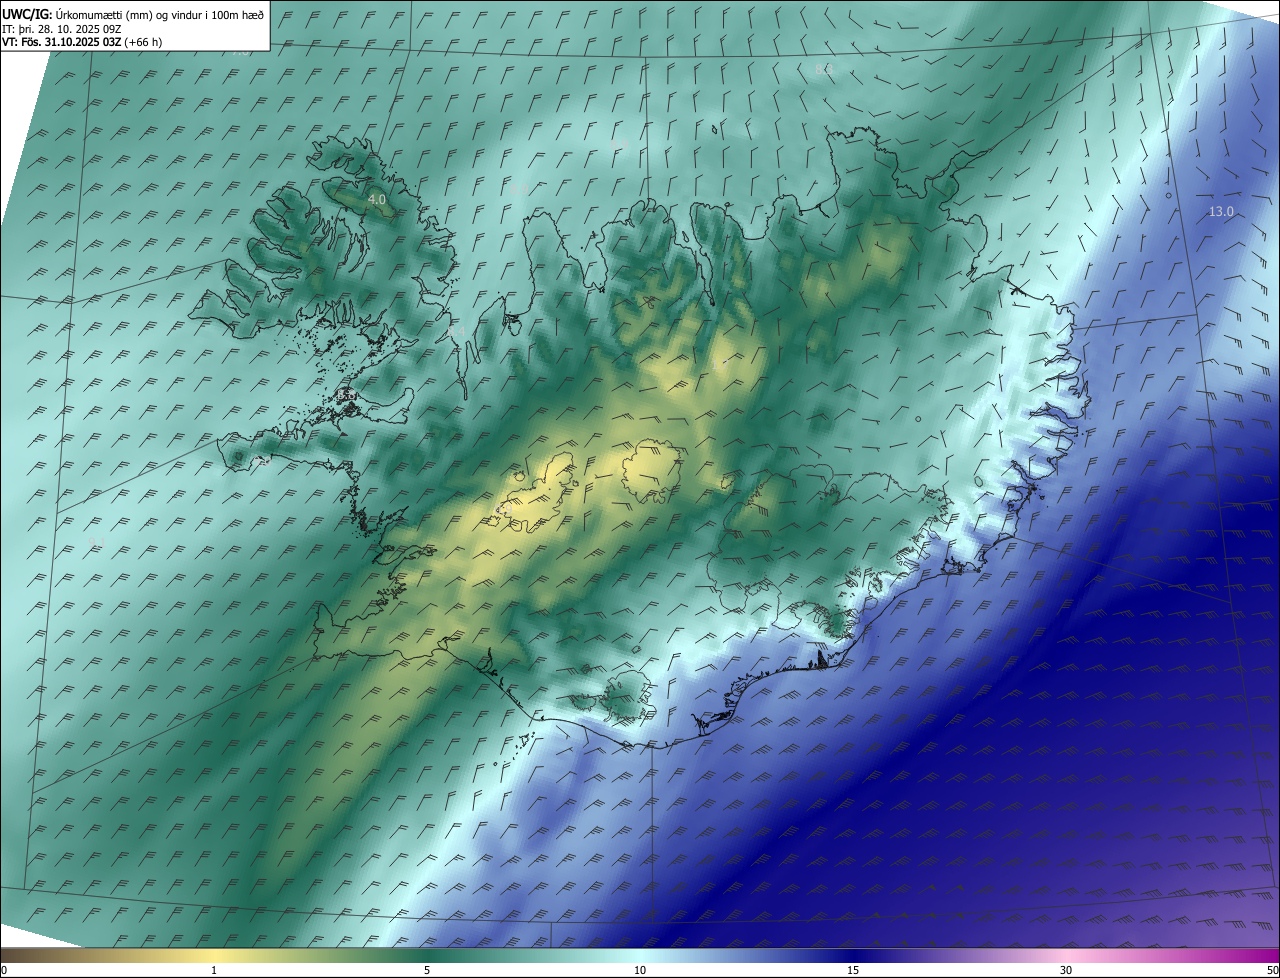Click the 13.0 value label in the east
This screenshot has width=1280, height=978.
tap(1221, 211)
